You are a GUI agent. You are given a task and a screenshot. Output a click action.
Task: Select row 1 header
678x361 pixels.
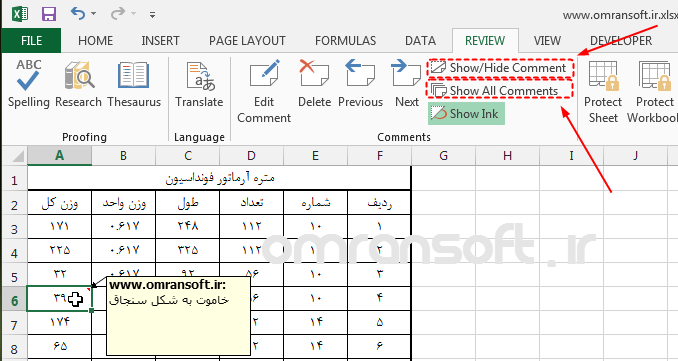tap(15, 180)
